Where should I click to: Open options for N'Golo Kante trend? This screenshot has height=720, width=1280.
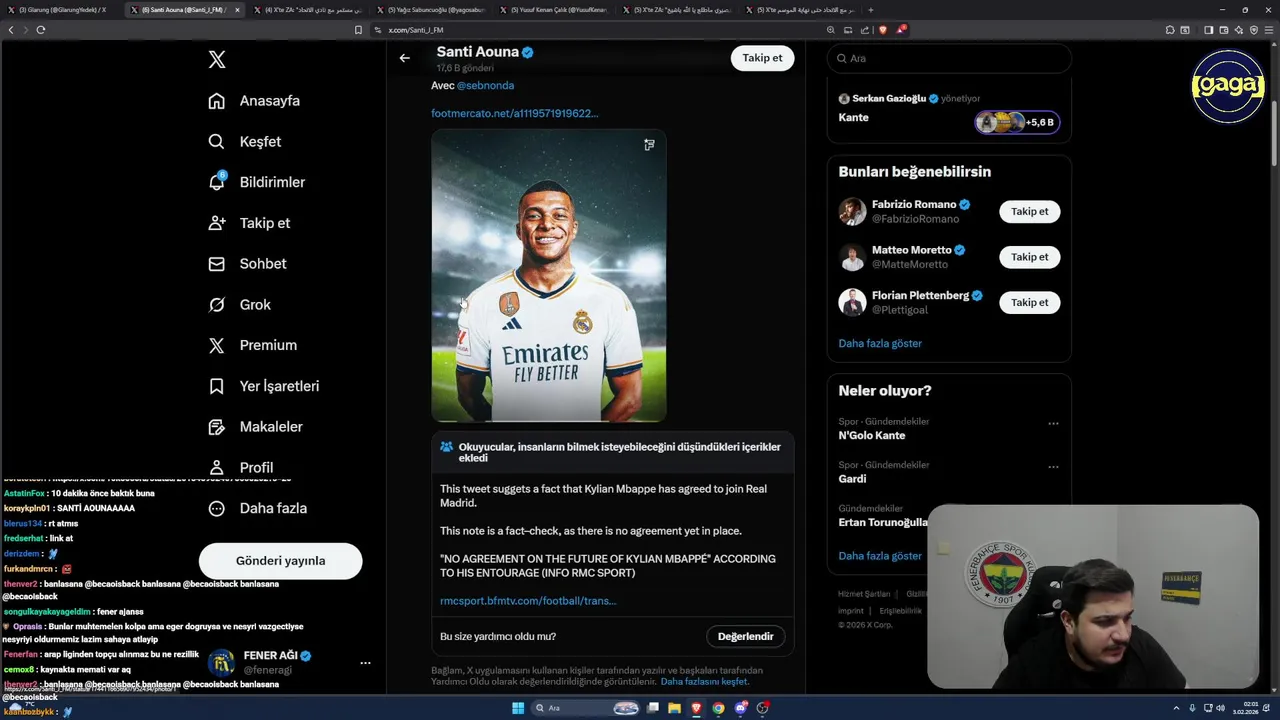click(x=1053, y=424)
